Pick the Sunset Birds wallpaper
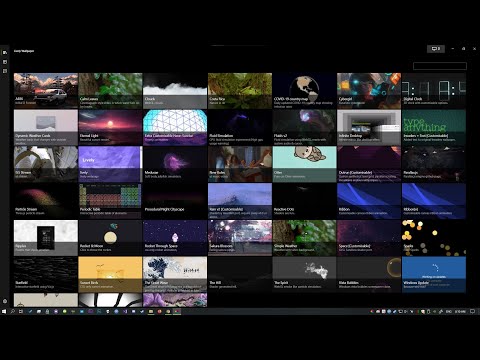The height and width of the screenshot is (360, 480). pyautogui.click(x=110, y=274)
